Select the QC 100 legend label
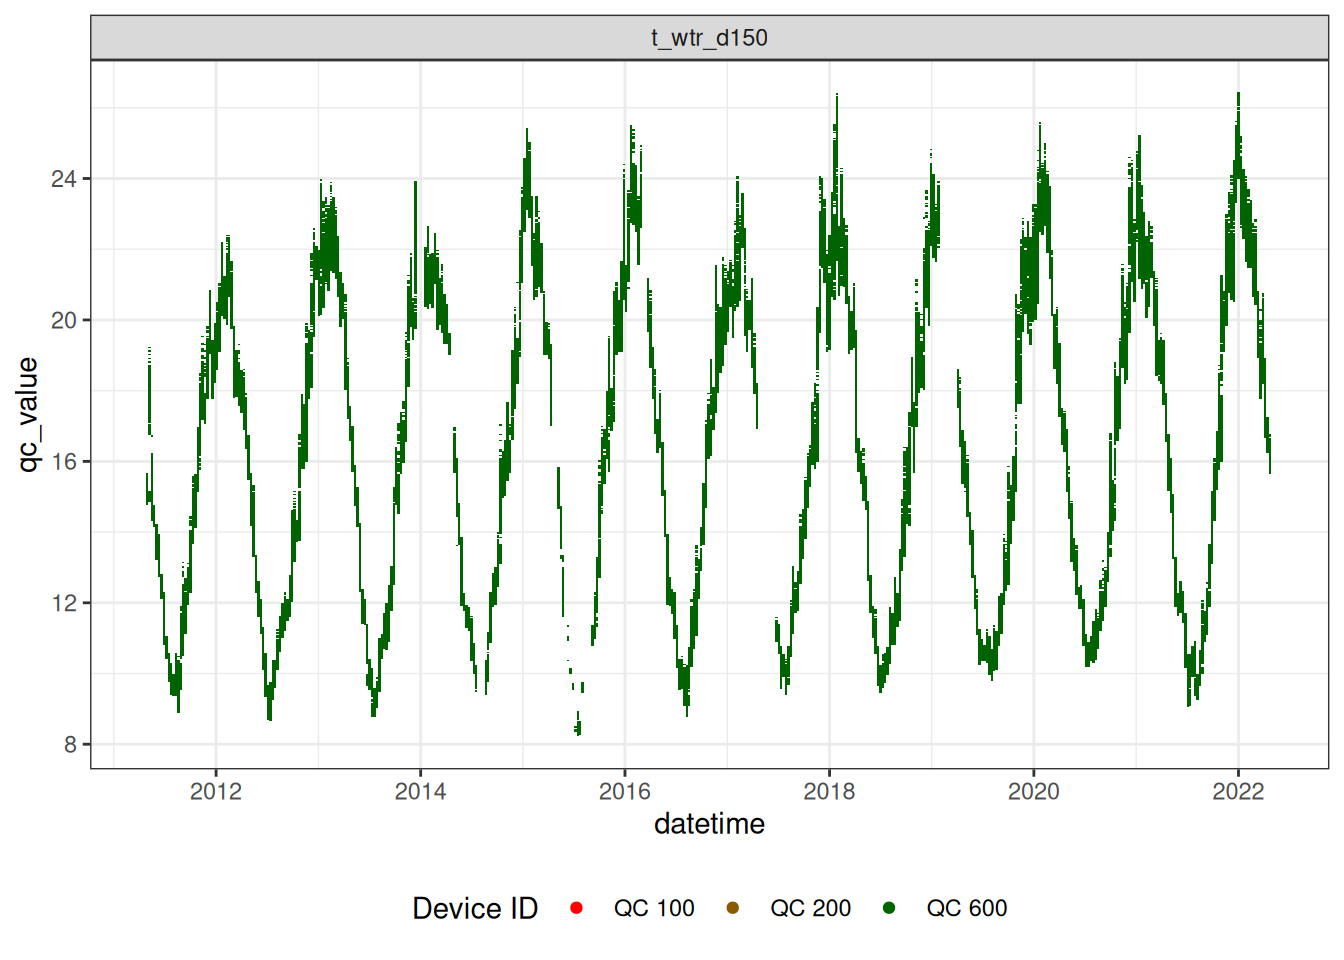The width and height of the screenshot is (1344, 960). tap(654, 908)
